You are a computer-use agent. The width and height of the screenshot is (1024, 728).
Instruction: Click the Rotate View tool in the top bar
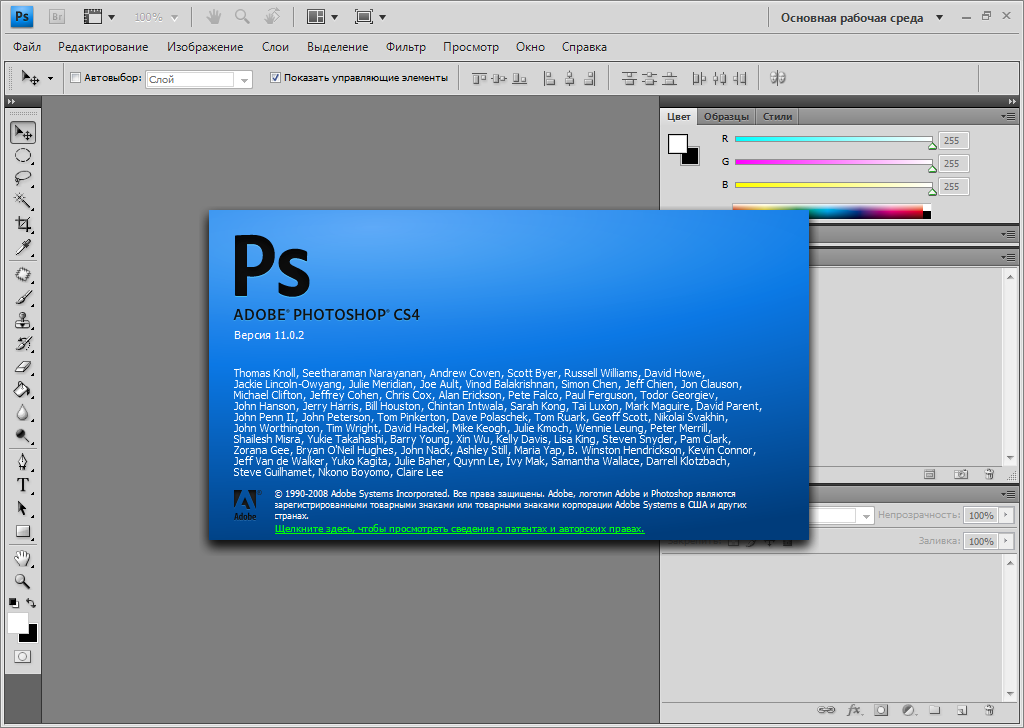click(272, 17)
